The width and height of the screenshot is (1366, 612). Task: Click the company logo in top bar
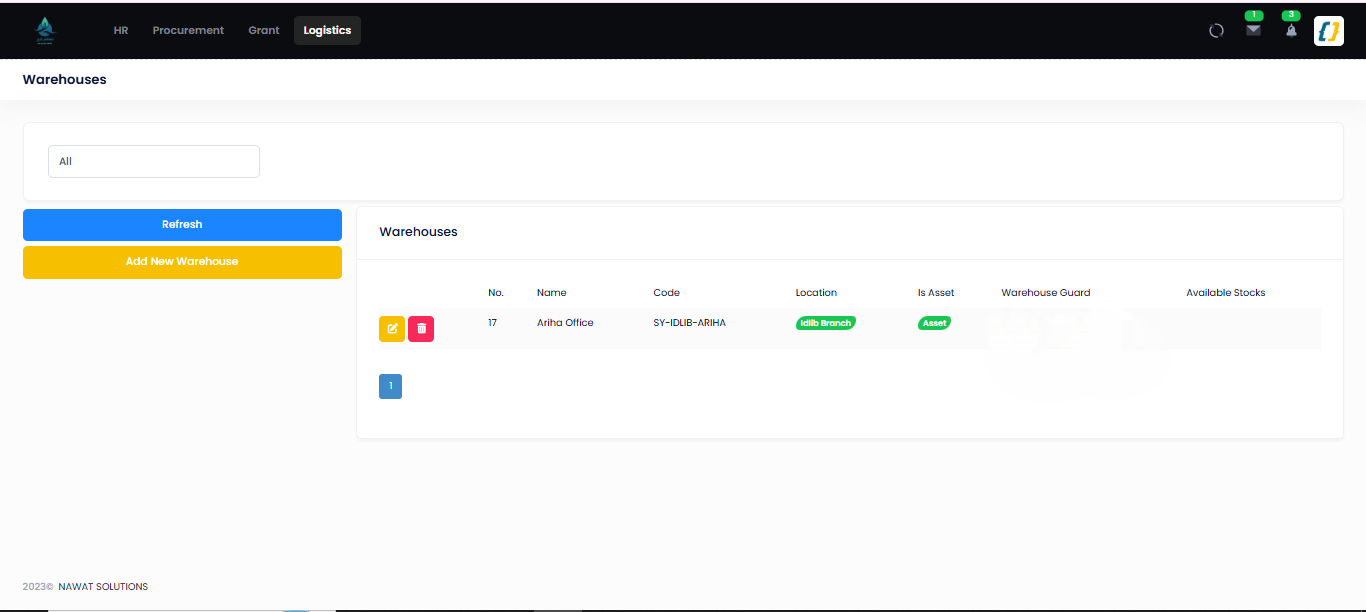[x=45, y=31]
